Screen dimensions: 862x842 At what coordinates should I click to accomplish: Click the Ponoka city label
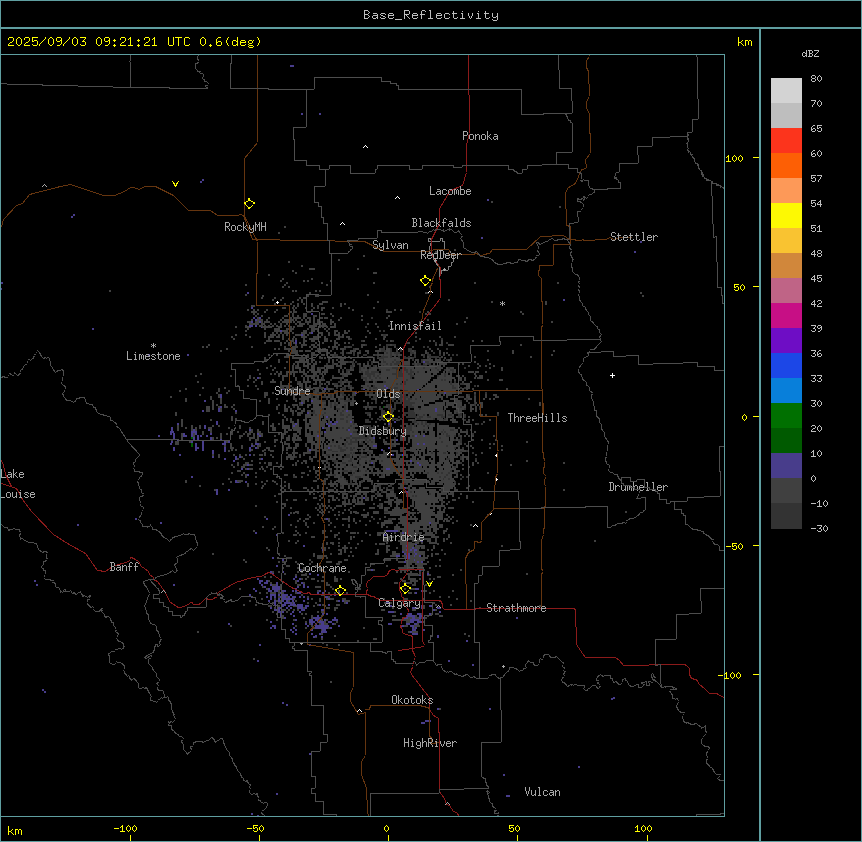click(480, 136)
